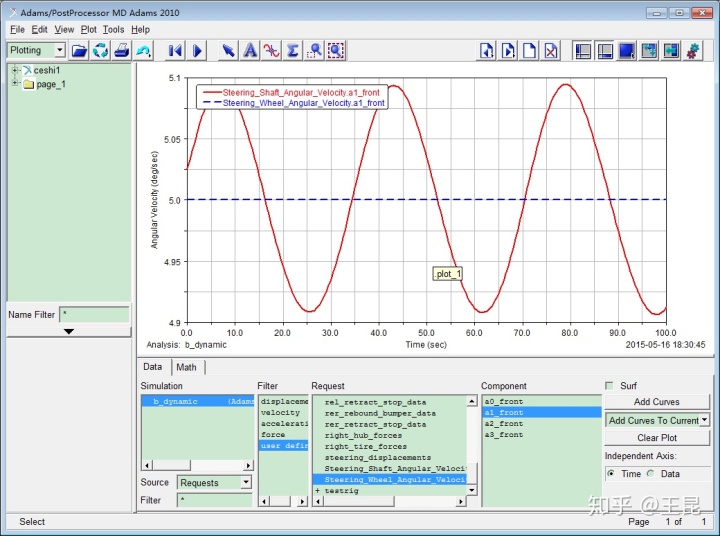Viewport: 720px width, 536px height.
Task: Choose the text annotation 'A' tool
Action: tap(250, 50)
